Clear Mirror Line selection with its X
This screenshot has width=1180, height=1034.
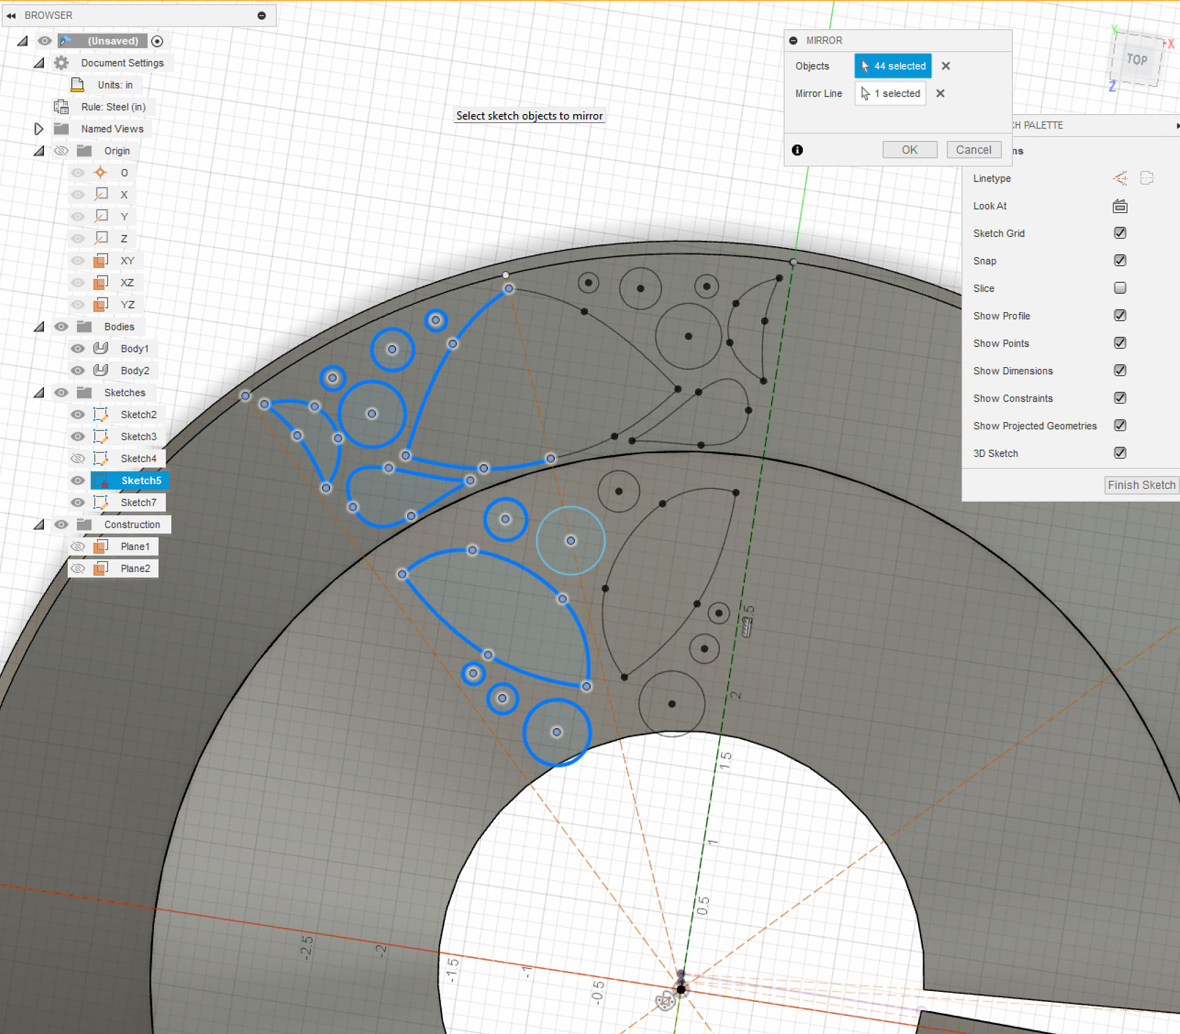pos(939,93)
